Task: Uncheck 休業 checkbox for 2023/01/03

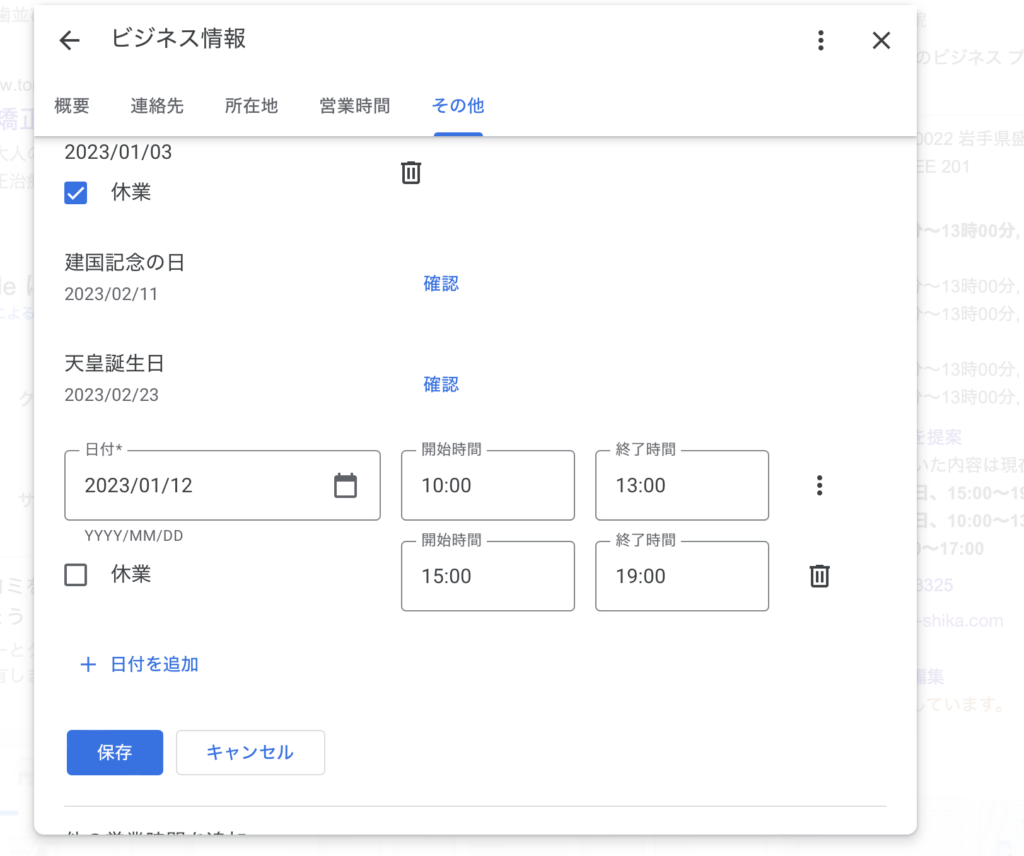Action: [76, 193]
